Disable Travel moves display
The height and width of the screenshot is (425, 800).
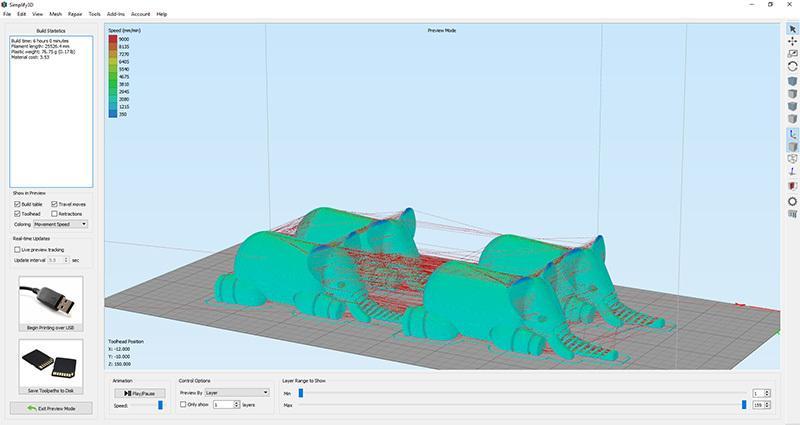55,204
